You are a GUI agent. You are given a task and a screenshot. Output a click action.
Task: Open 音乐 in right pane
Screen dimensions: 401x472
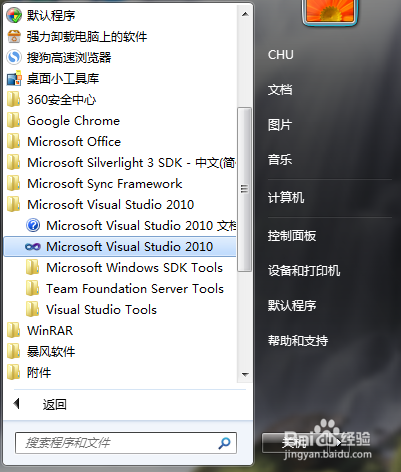(280, 159)
